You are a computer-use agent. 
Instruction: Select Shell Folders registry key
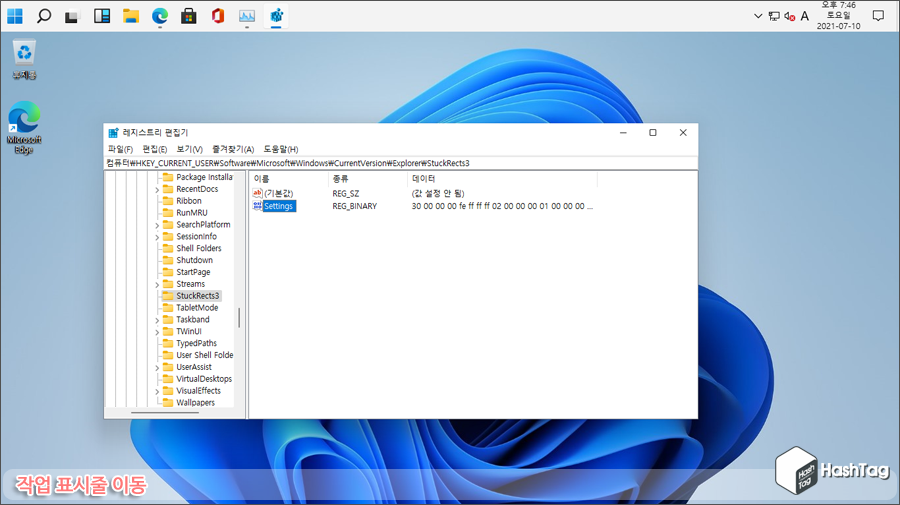coord(199,248)
